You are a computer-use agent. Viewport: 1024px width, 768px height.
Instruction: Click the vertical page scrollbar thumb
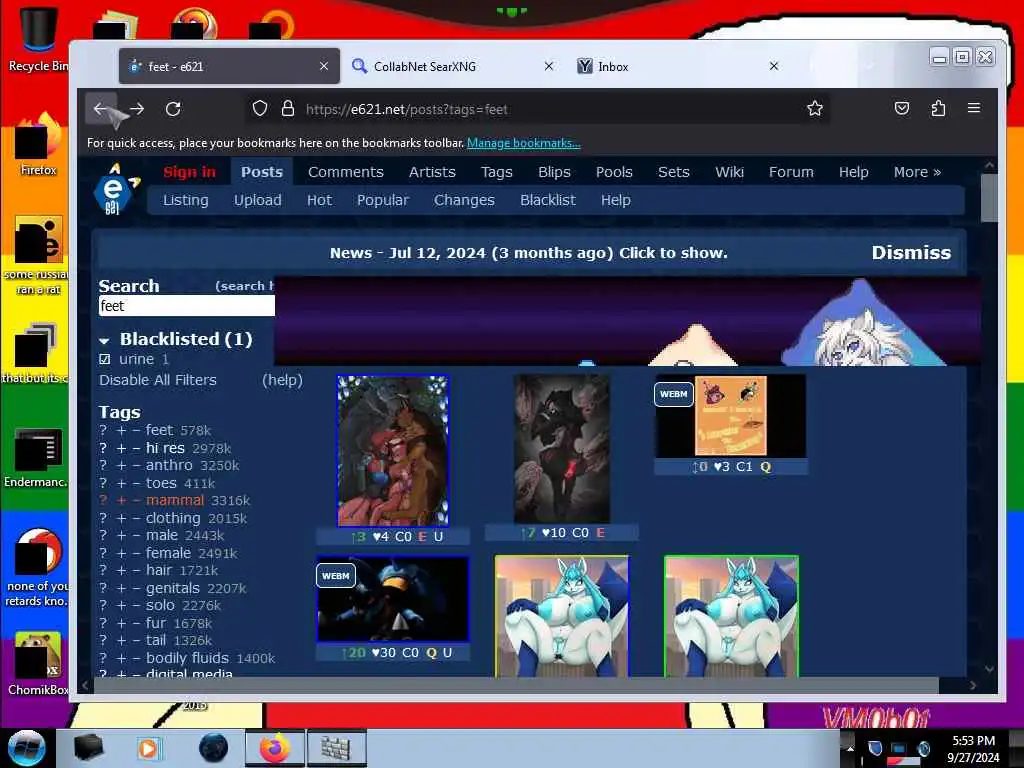[x=989, y=197]
